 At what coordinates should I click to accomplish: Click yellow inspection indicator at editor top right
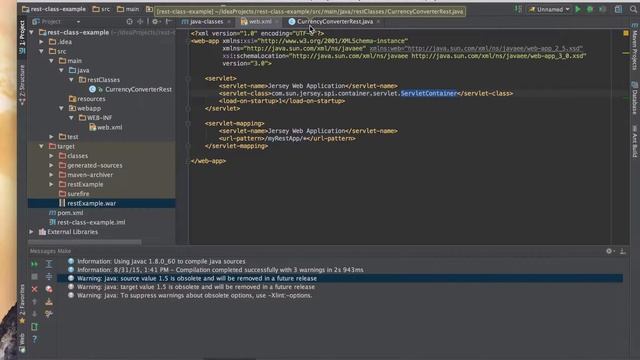(x=626, y=33)
